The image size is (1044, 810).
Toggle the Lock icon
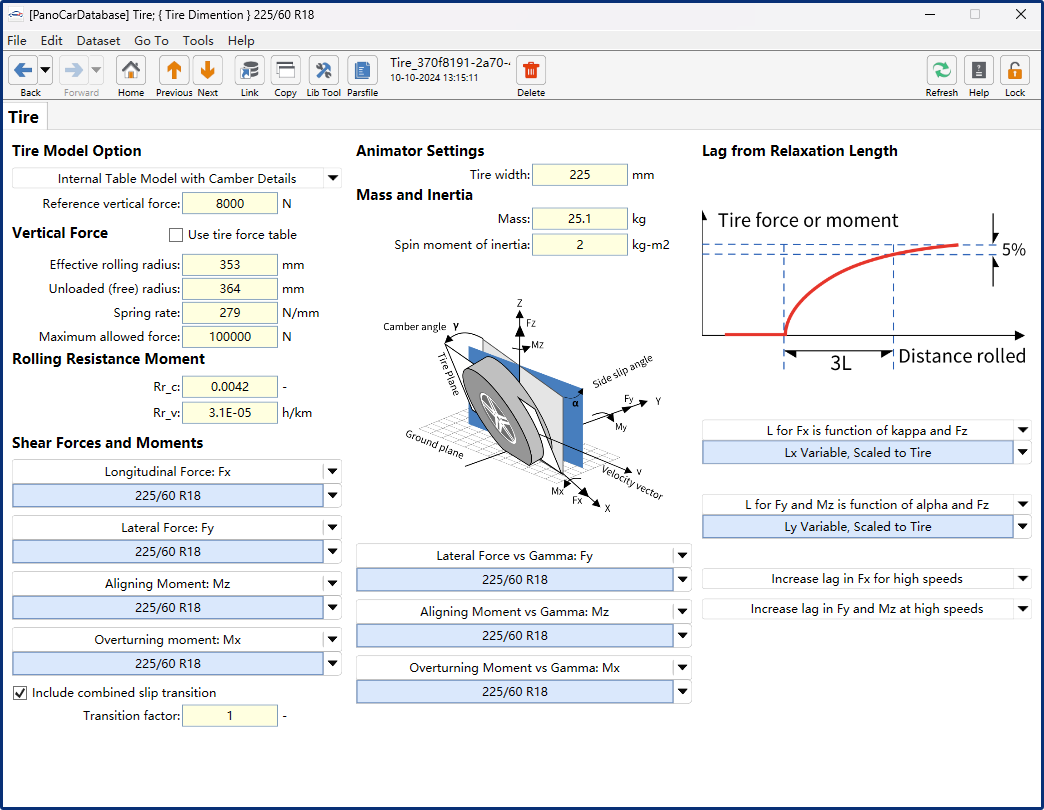(x=1015, y=71)
